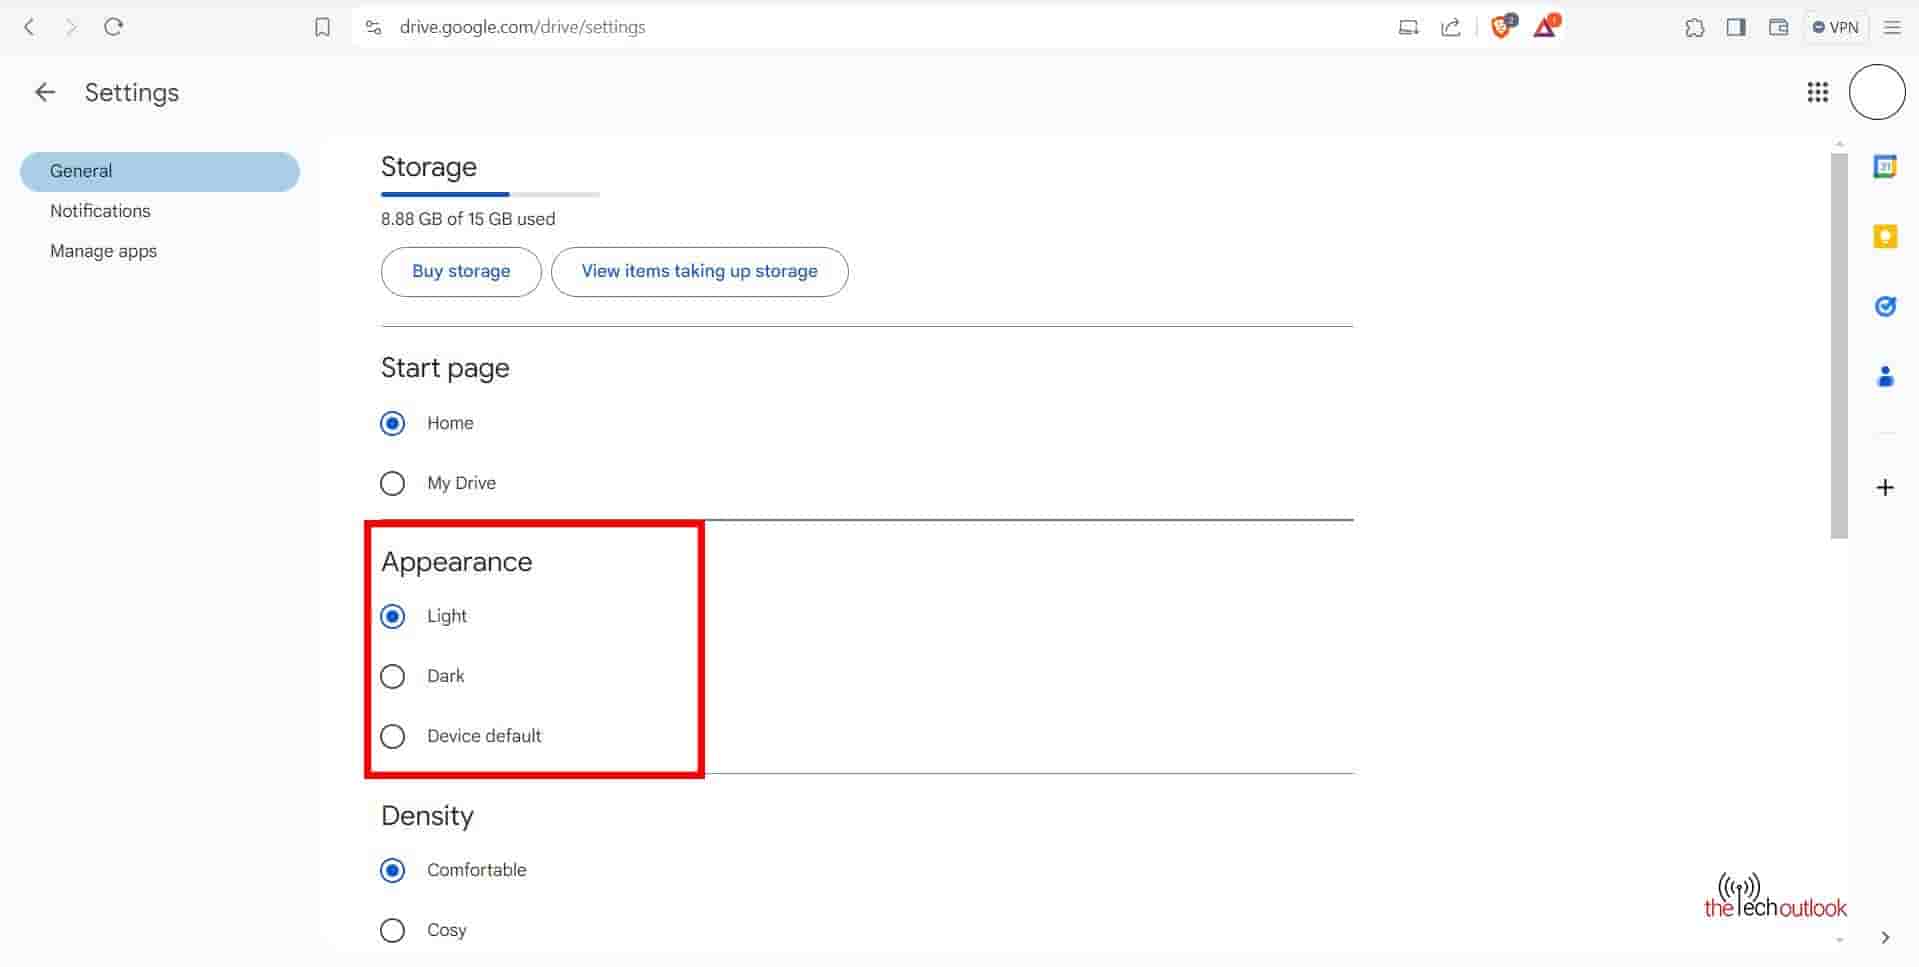Open Contacts side panel icon
This screenshot has height=967, width=1919.
point(1884,377)
